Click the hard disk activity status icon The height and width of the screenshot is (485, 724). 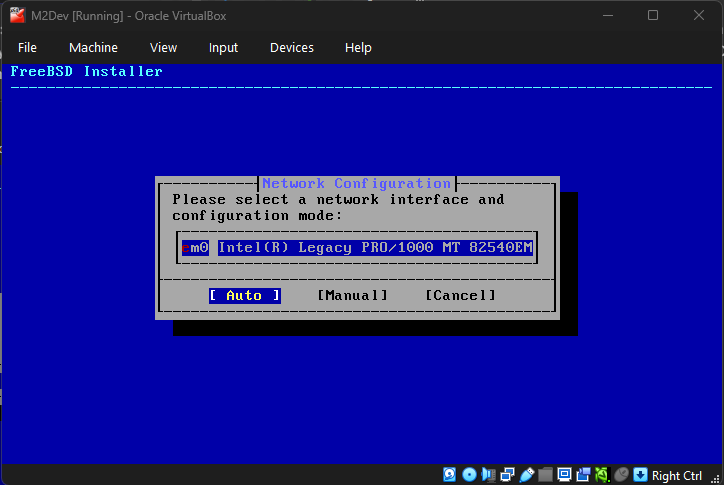(x=450, y=474)
